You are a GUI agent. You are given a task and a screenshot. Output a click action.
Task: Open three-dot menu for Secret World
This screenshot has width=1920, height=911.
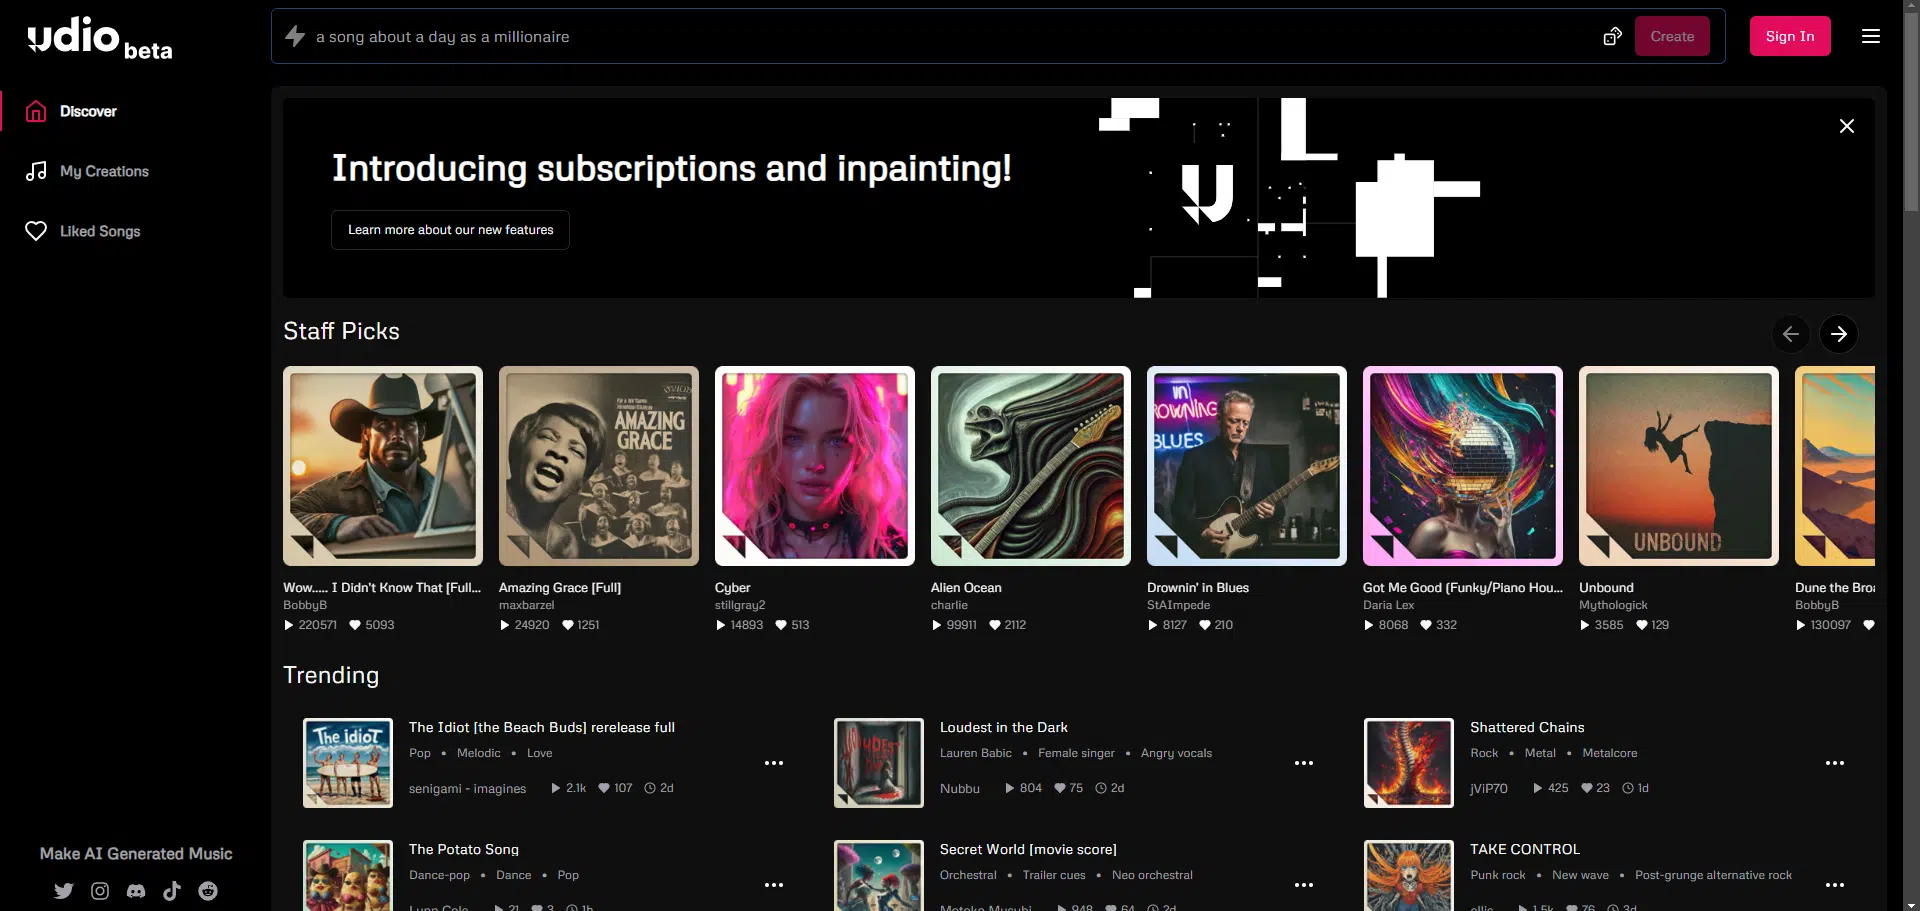(1304, 885)
